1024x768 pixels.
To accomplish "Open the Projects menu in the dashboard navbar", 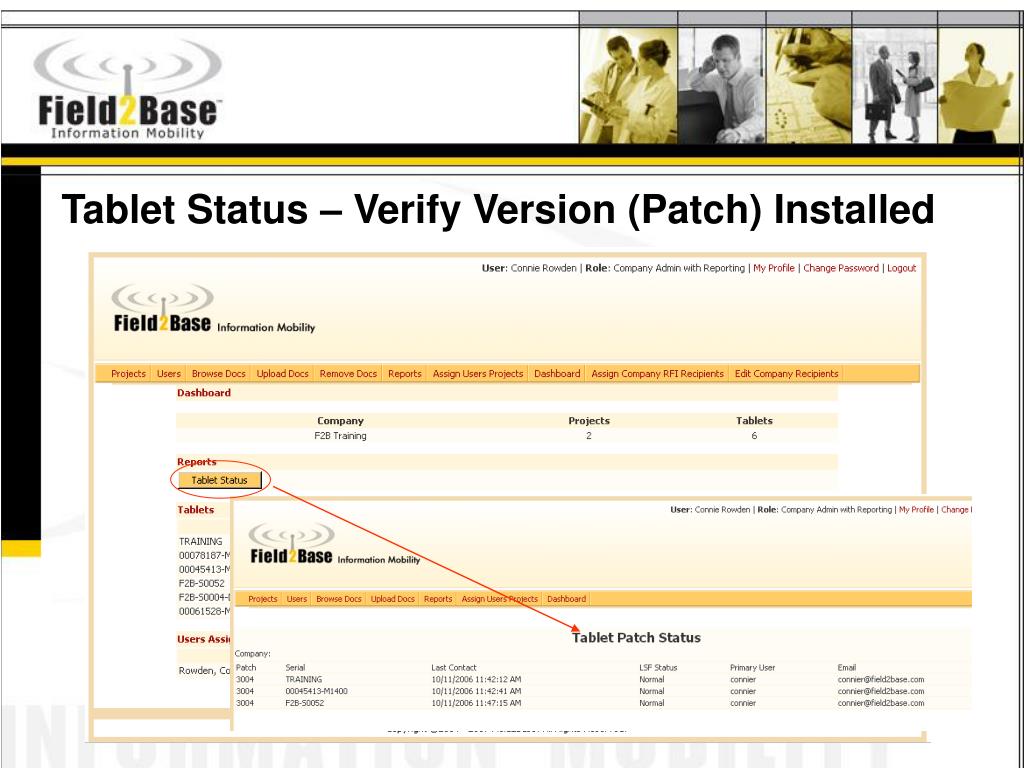I will coord(128,374).
